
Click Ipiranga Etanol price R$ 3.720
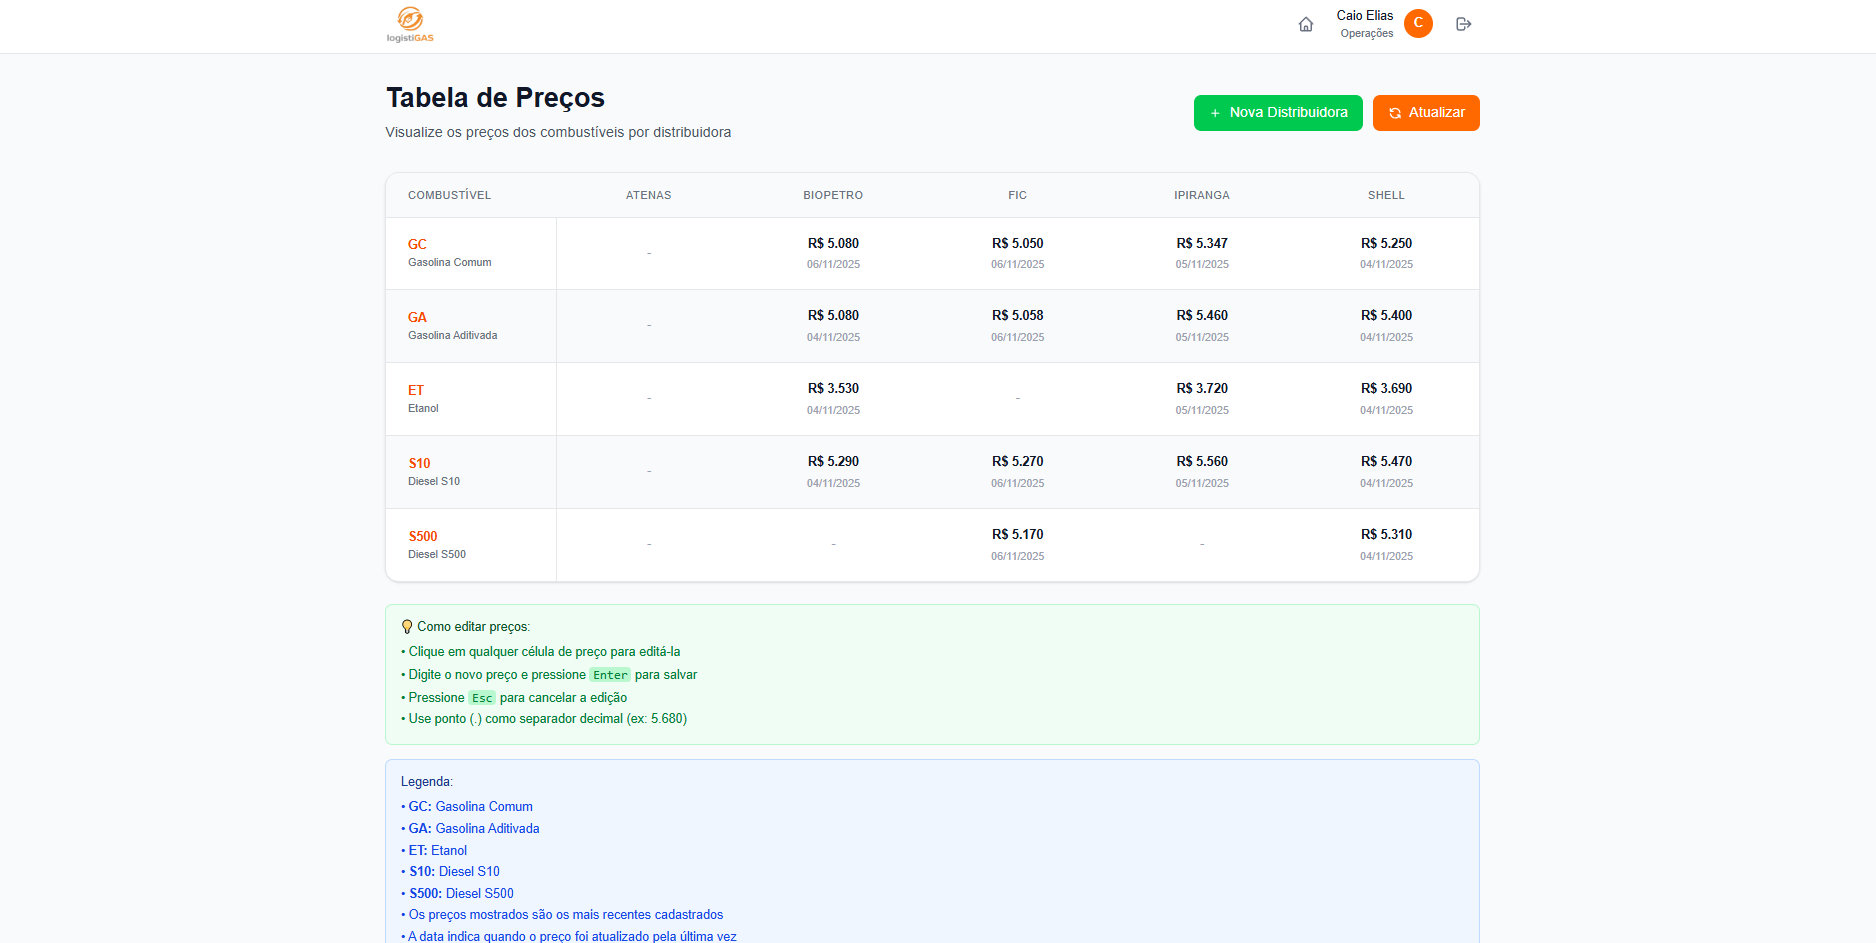1201,389
